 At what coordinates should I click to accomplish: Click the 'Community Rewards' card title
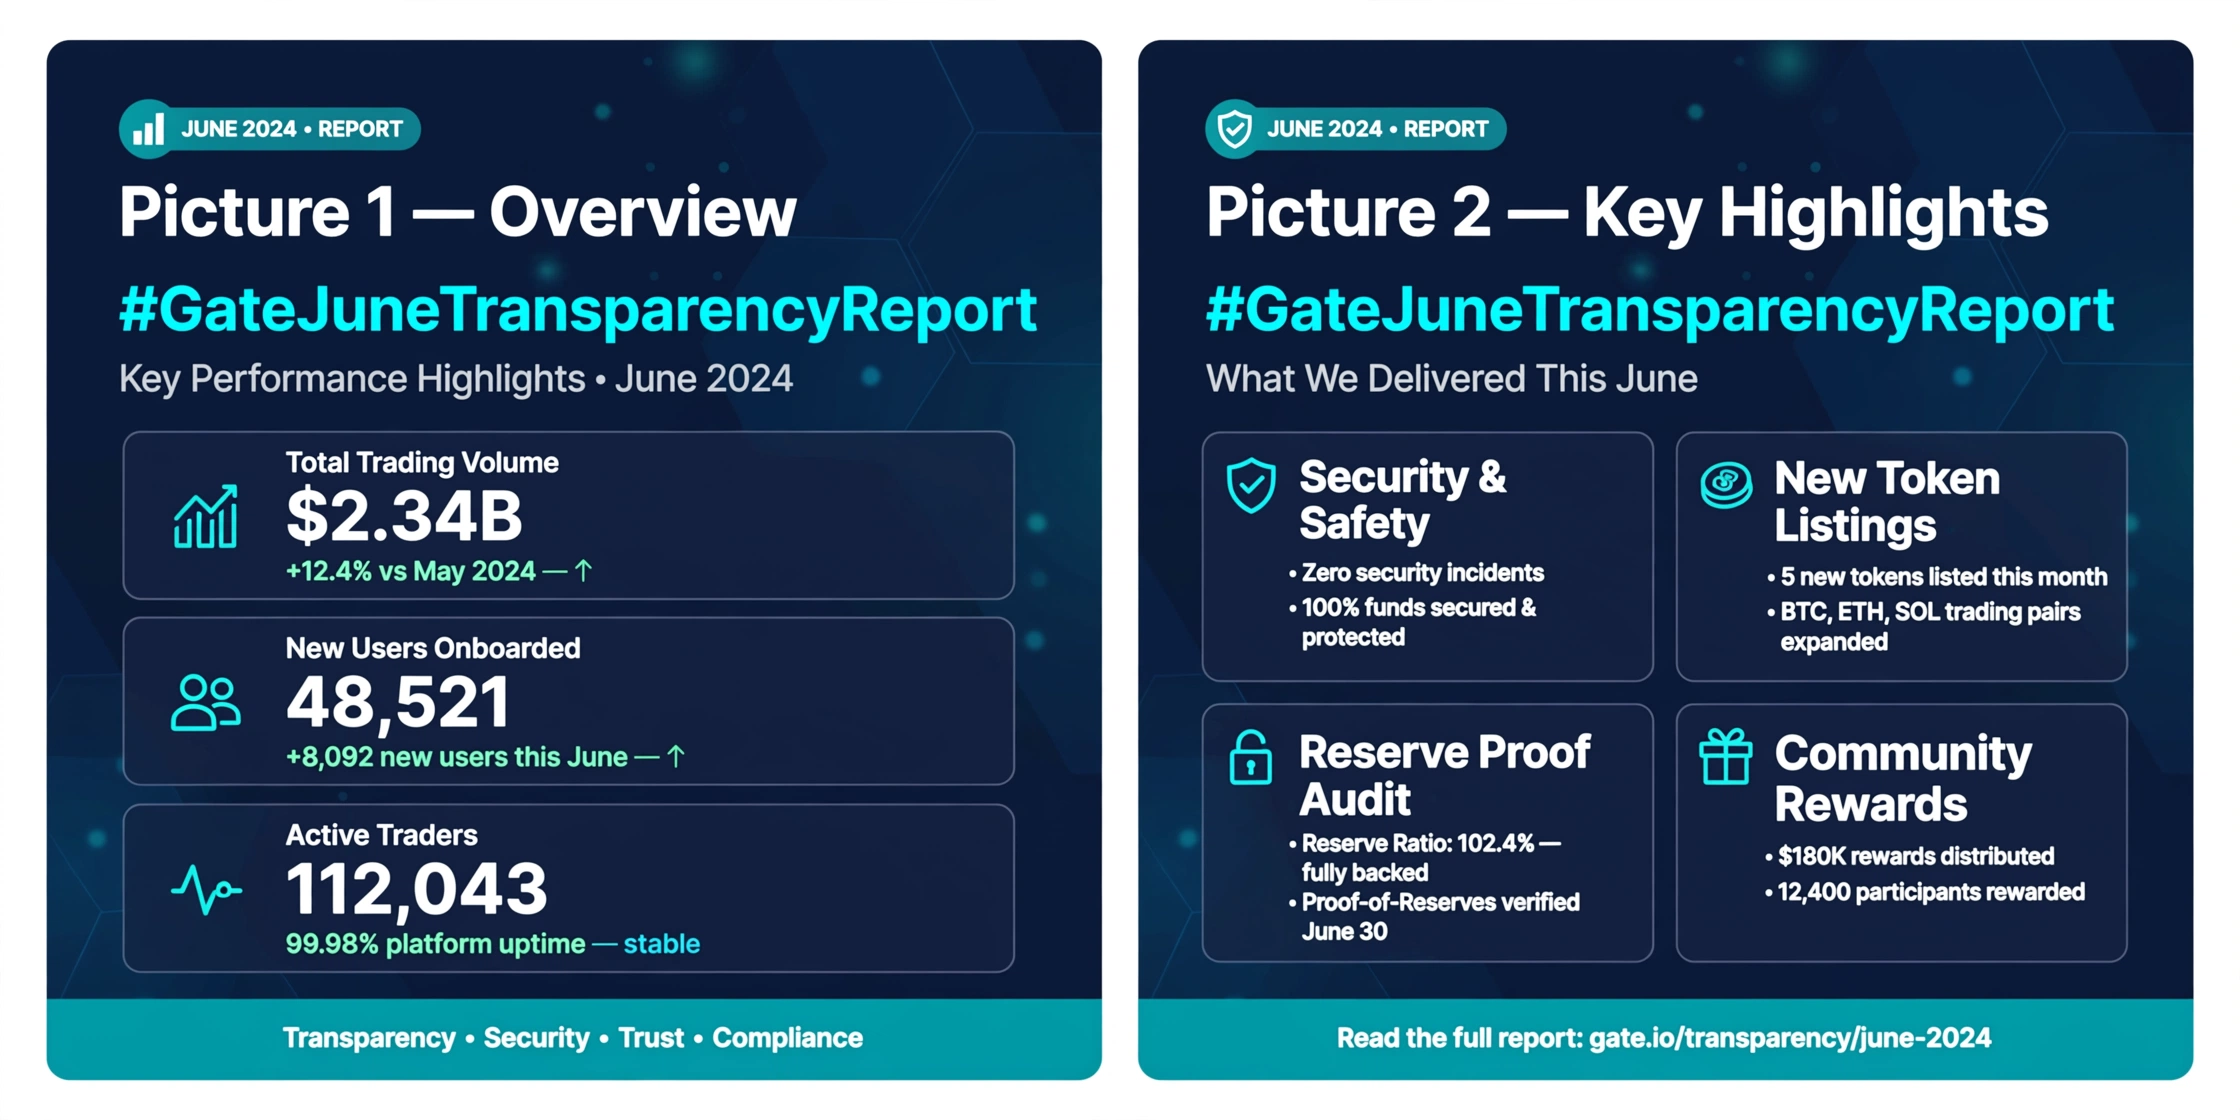point(1903,779)
